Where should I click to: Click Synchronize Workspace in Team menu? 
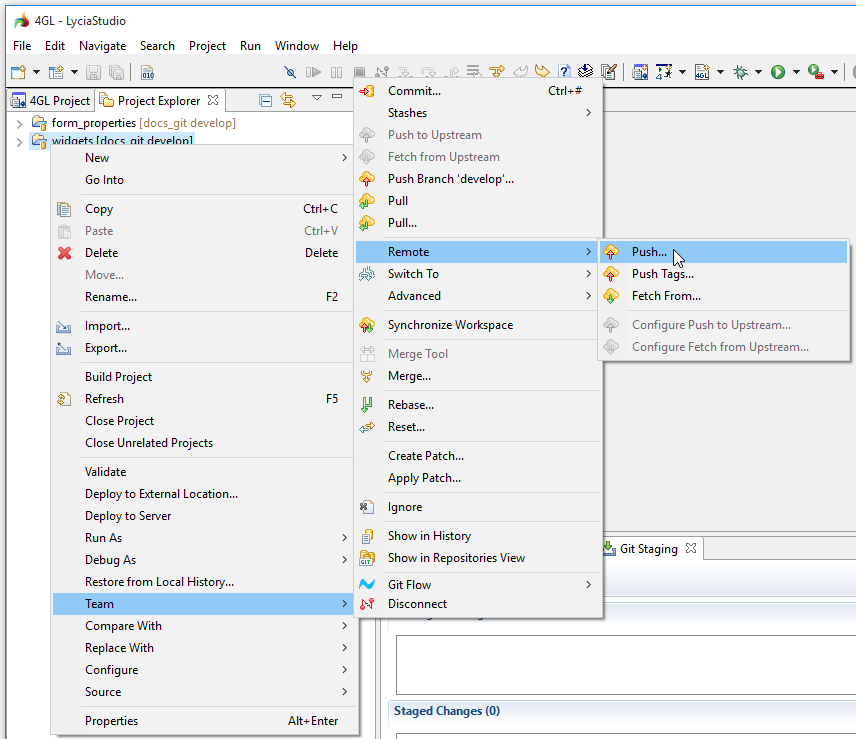(450, 325)
